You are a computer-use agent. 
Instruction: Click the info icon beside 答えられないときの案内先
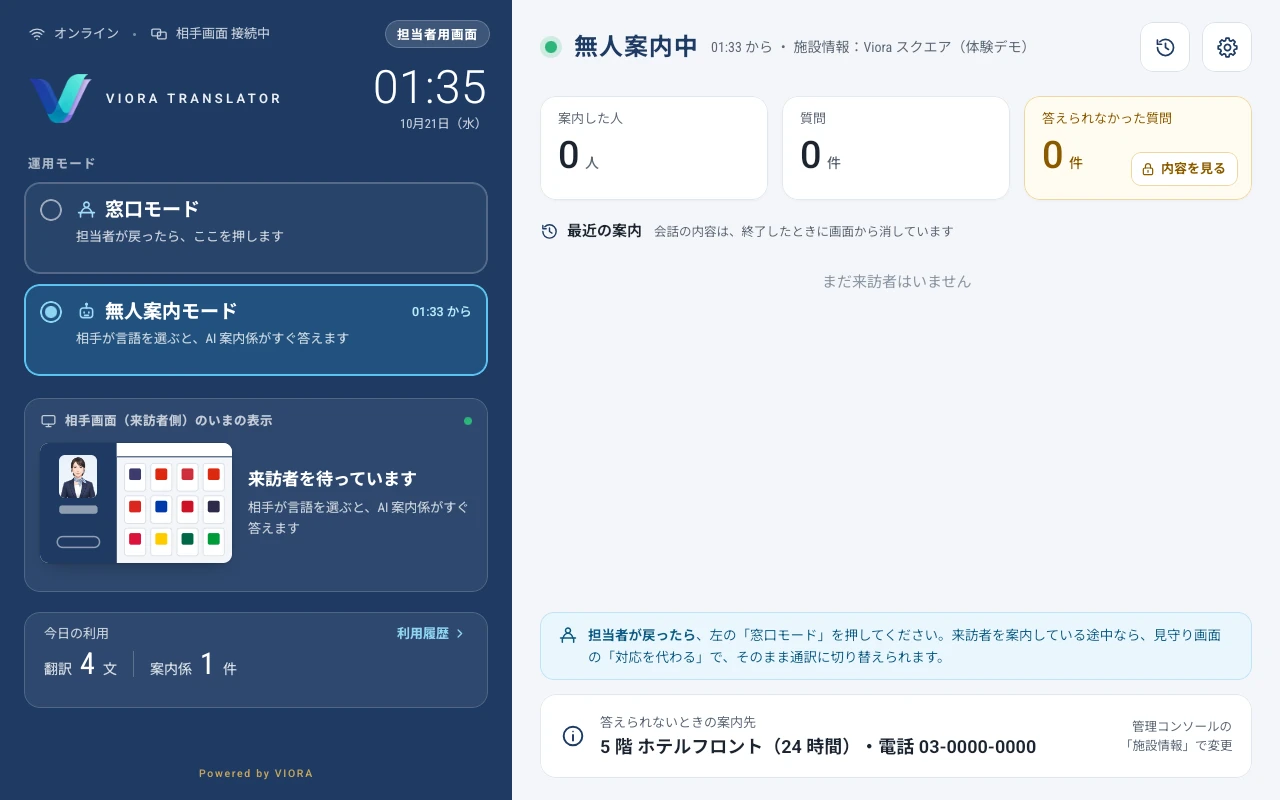[x=573, y=736]
